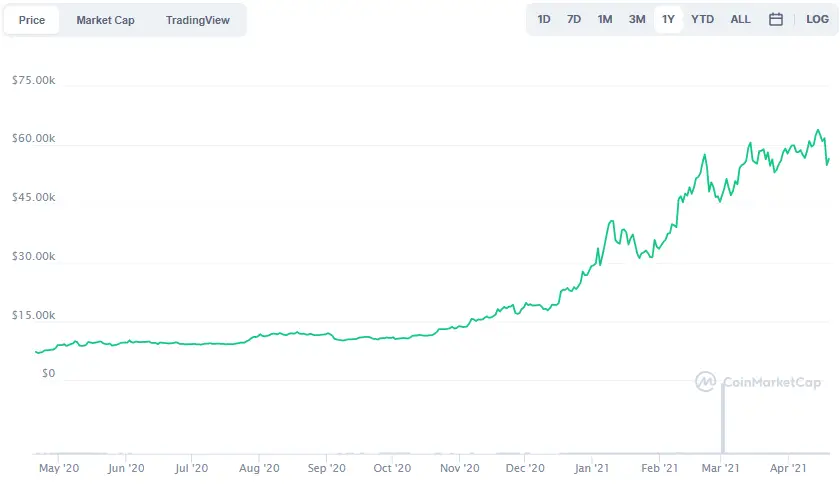Click the Mar '21 x-axis label
The image size is (840, 494).
pyautogui.click(x=721, y=468)
